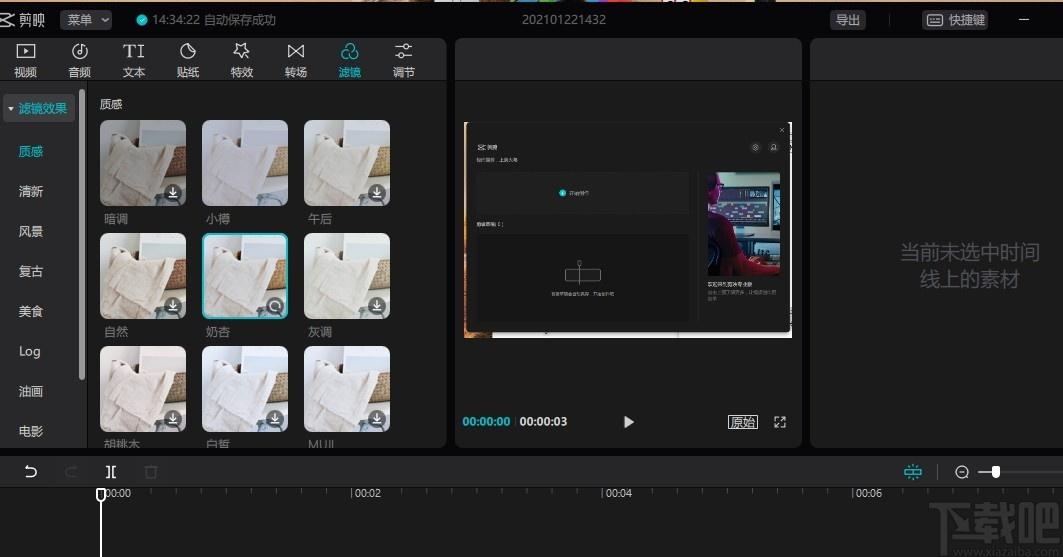1063x557 pixels.
Task: Toggle the 原始 ratio button
Action: tap(743, 422)
